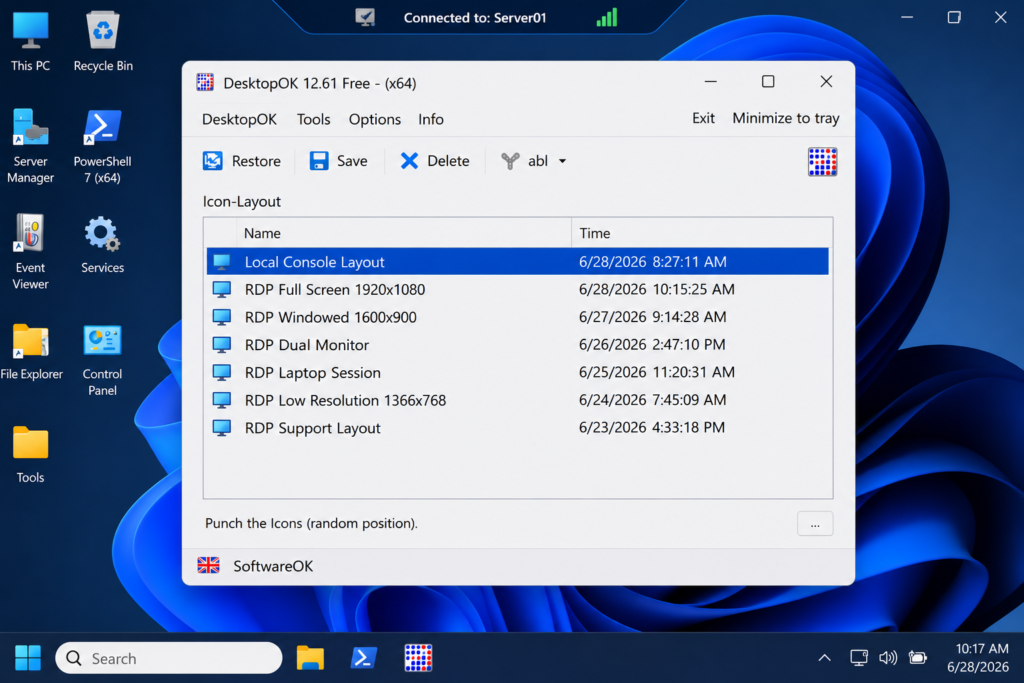Click monitor icon beside RDP Support Layout
Viewport: 1024px width, 683px height.
click(222, 428)
